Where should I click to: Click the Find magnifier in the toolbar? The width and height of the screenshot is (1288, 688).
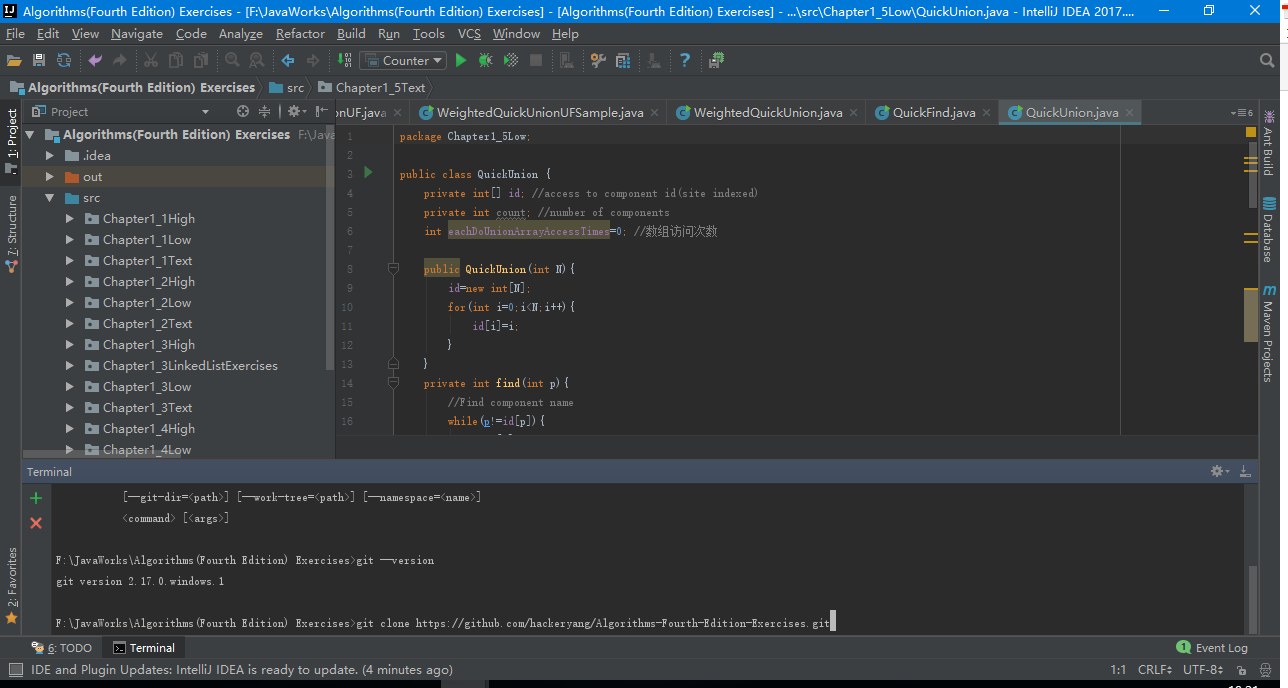[232, 60]
